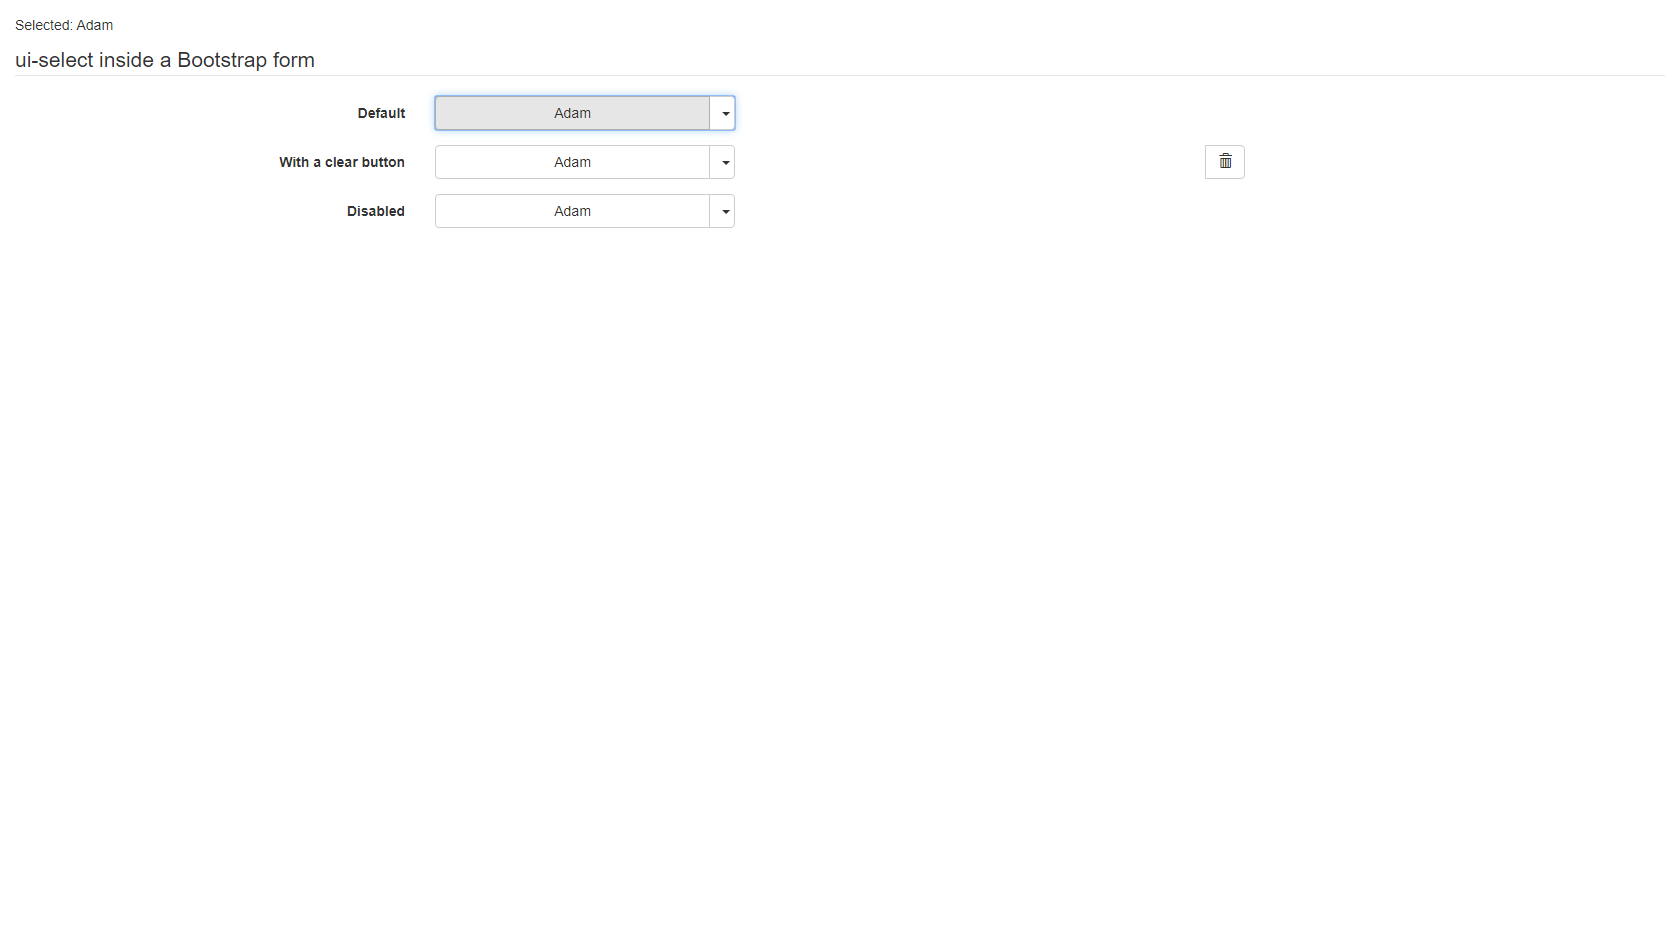Click the trash clear button icon
1680x933 pixels.
point(1225,162)
